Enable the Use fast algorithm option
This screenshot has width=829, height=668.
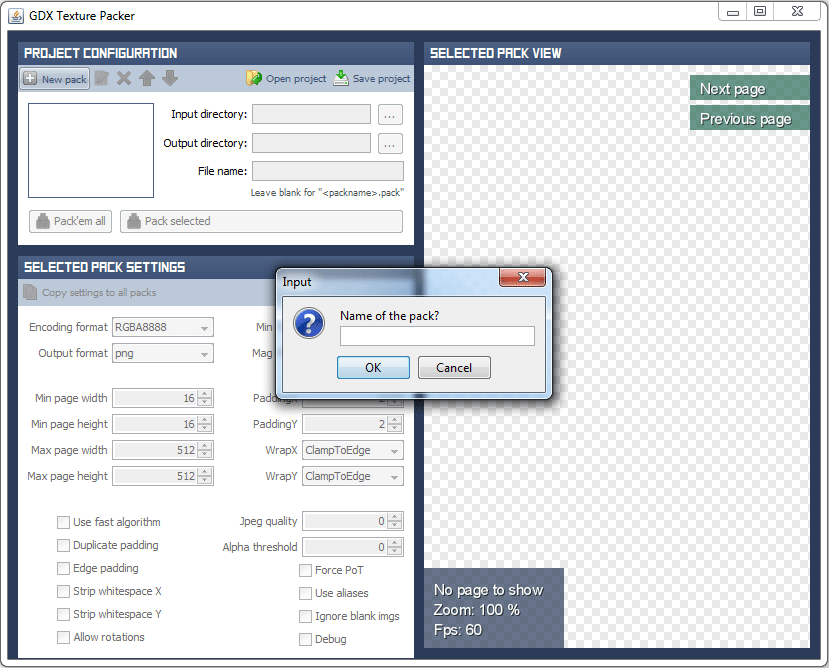tap(61, 522)
